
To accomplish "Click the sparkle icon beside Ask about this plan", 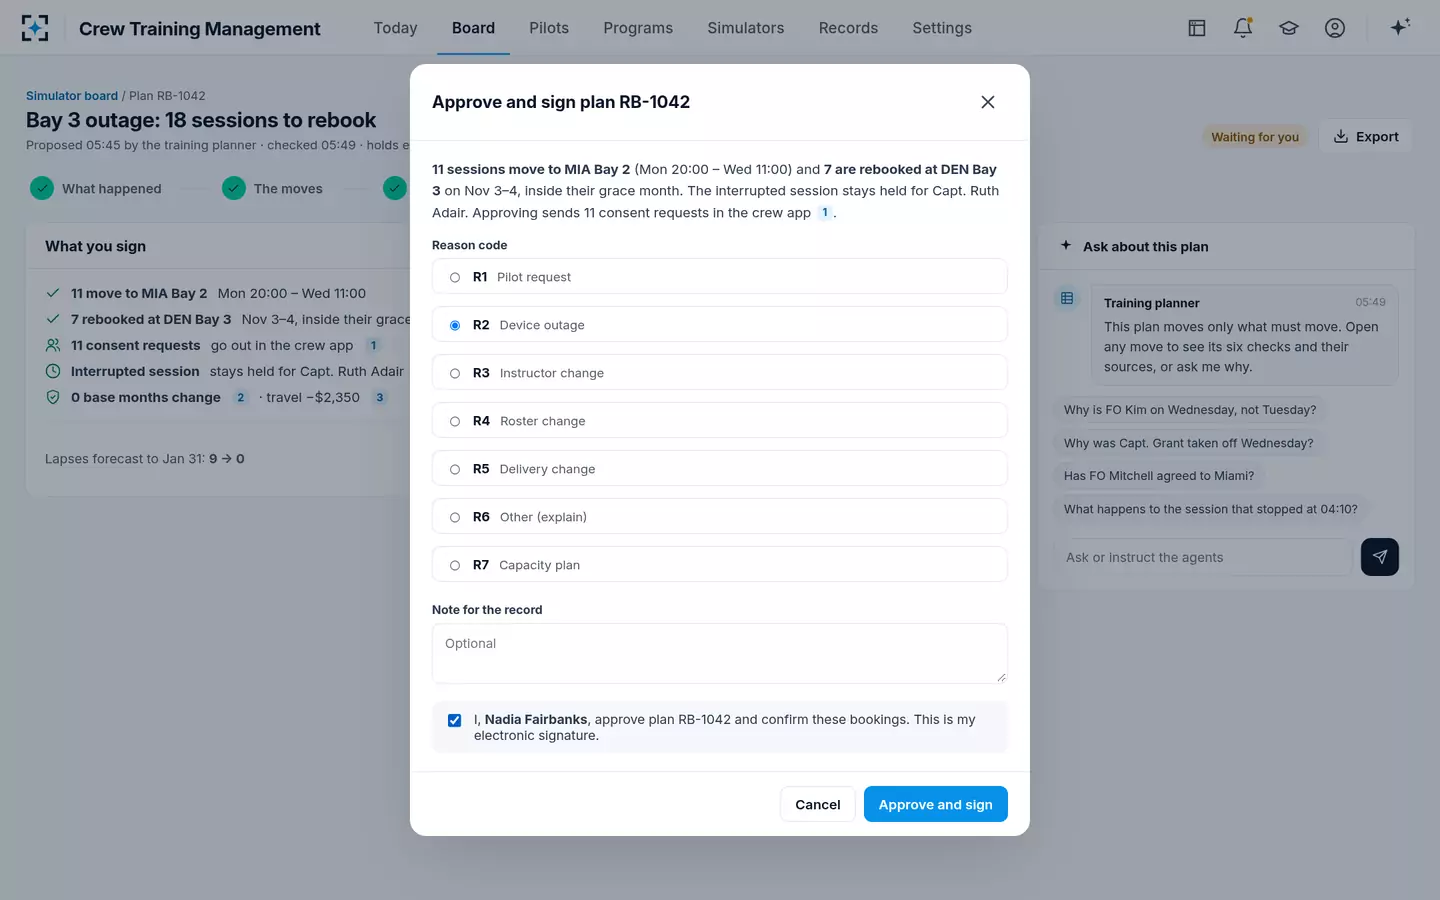I will [1066, 245].
